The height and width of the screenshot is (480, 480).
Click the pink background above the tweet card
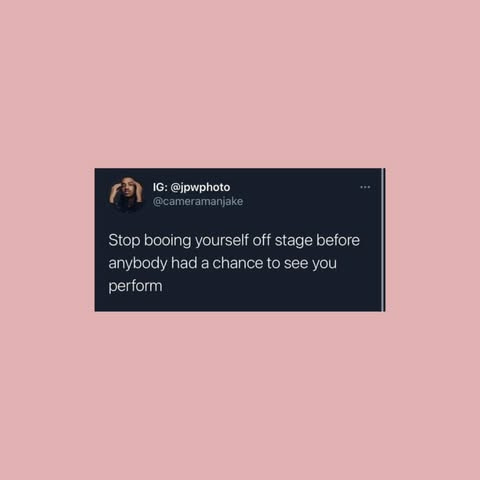coord(240,83)
